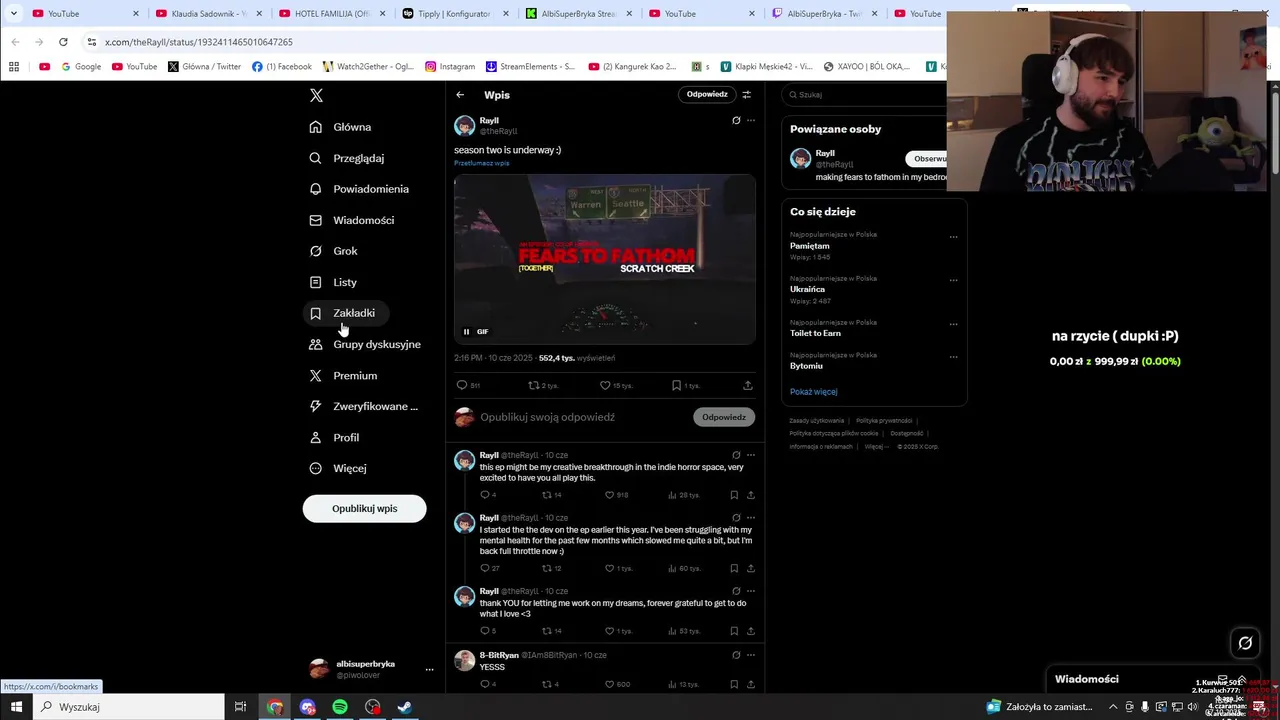1280x720 pixels.
Task: Open Pamiętam trending topic
Action: [809, 246]
